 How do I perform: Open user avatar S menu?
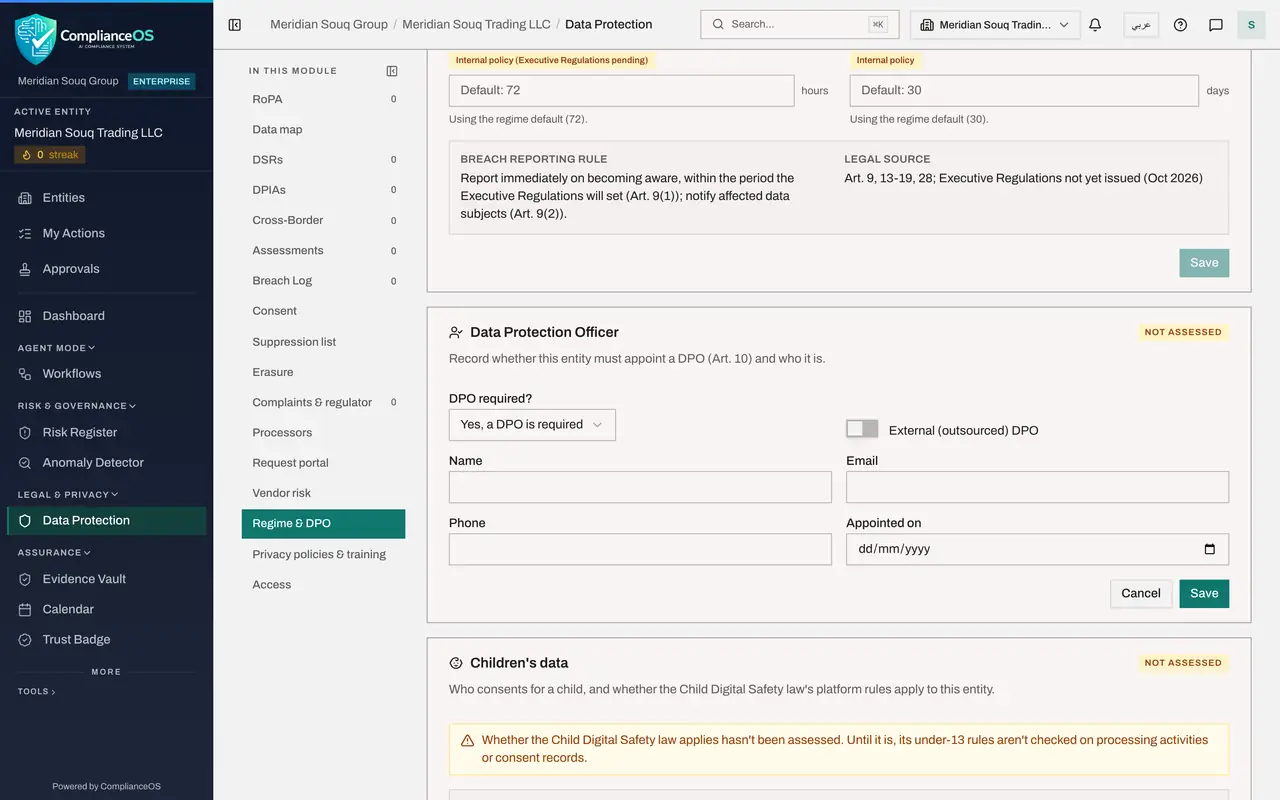tap(1251, 25)
